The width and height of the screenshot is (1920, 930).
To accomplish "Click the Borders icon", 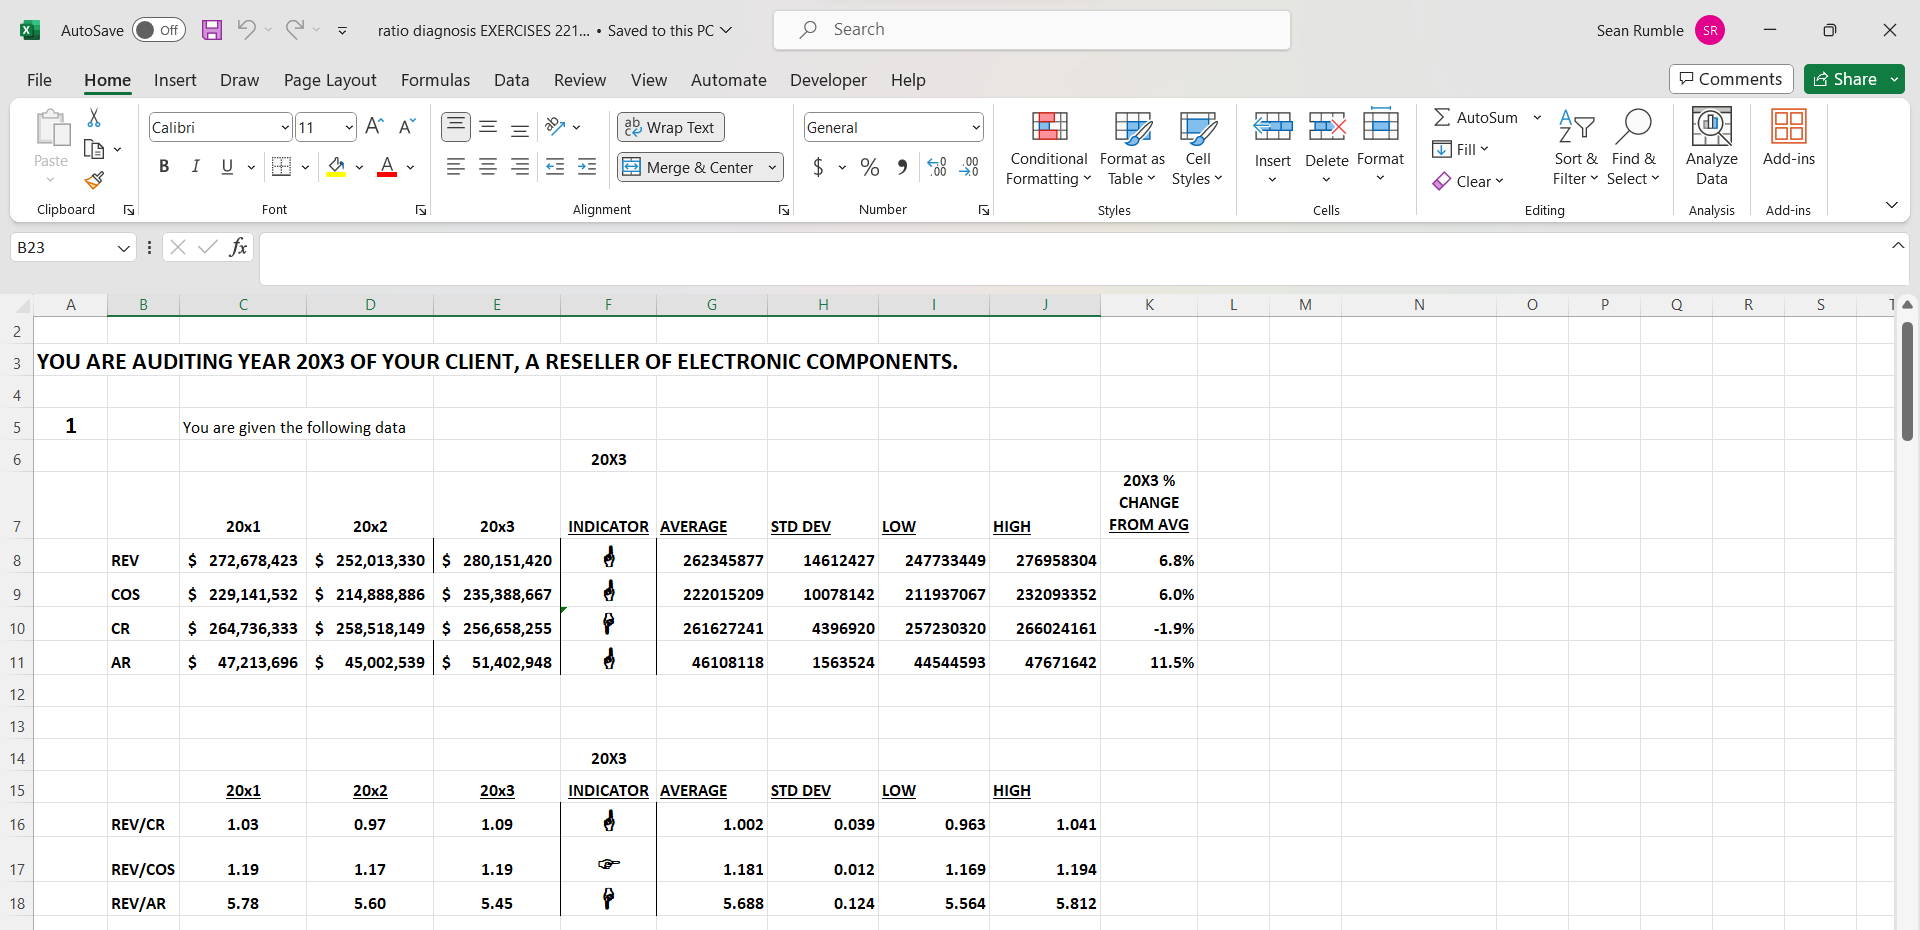I will pos(282,167).
